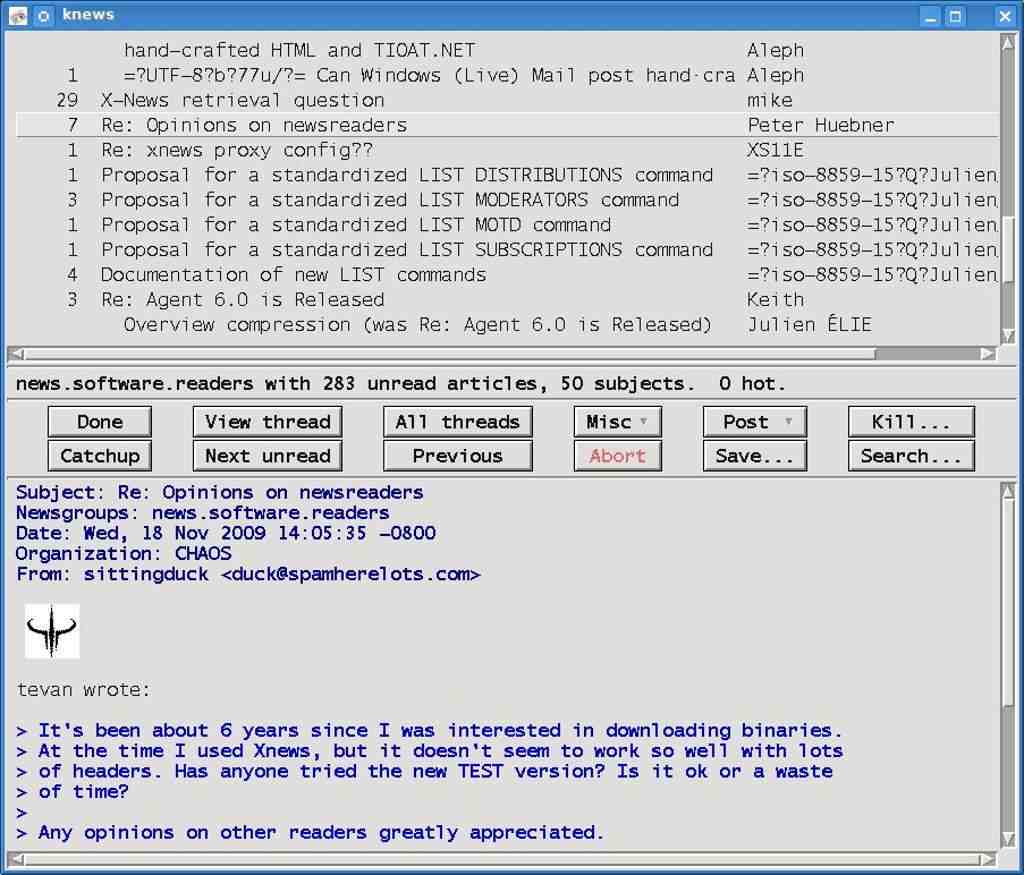Click the sticky pin icon in title bar
The image size is (1024, 875).
point(44,15)
